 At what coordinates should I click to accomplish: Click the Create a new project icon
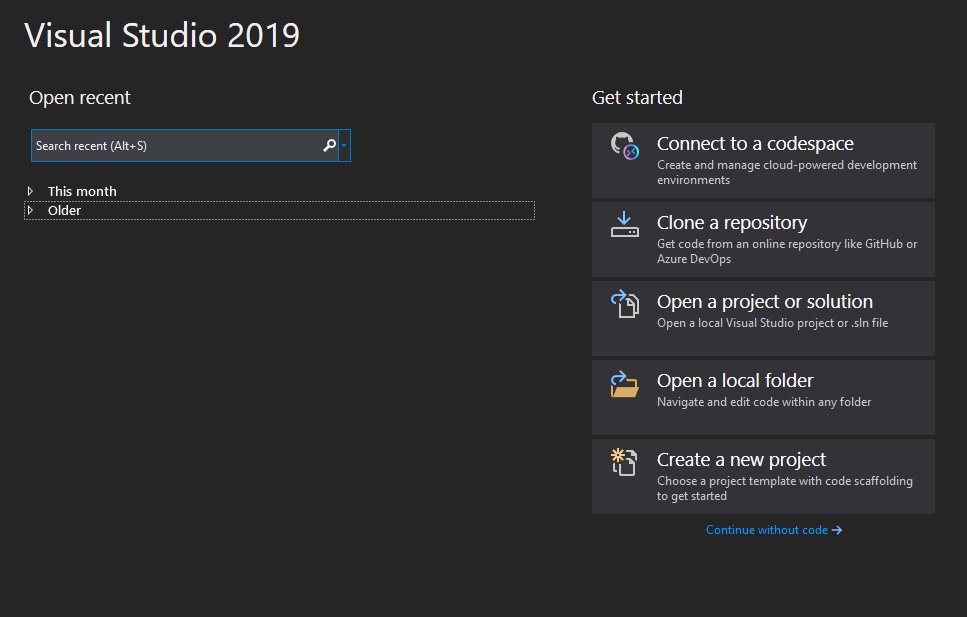tap(624, 462)
